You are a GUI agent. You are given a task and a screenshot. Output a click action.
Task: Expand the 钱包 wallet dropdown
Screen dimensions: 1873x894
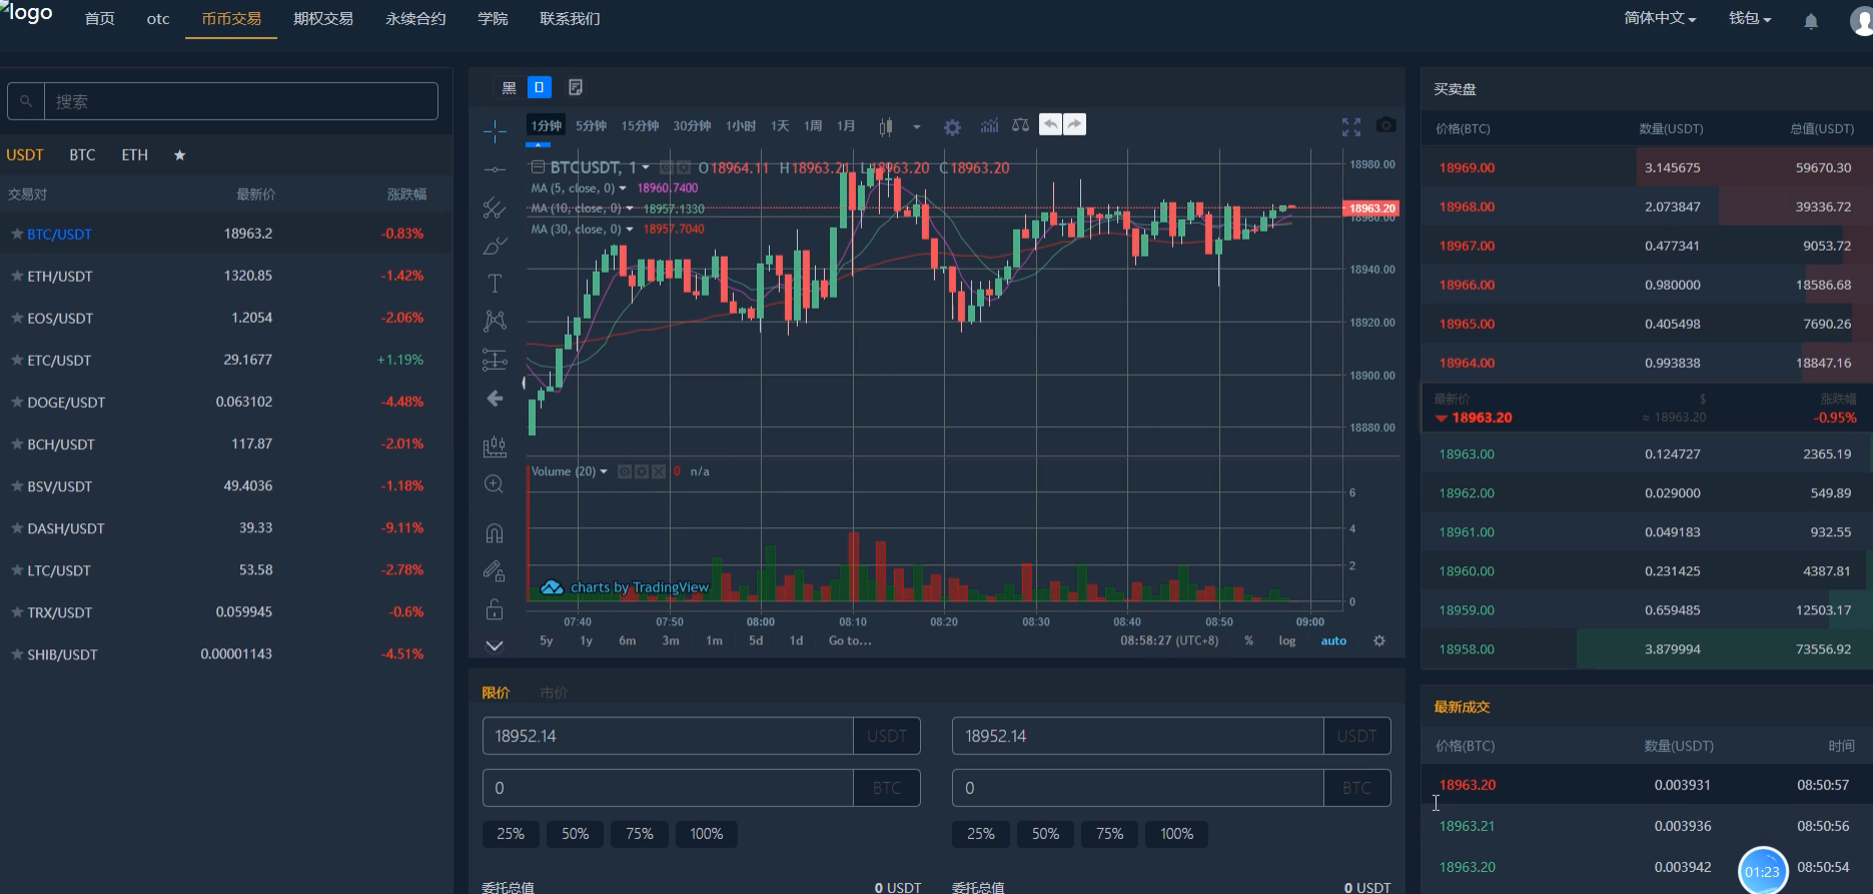(x=1749, y=19)
